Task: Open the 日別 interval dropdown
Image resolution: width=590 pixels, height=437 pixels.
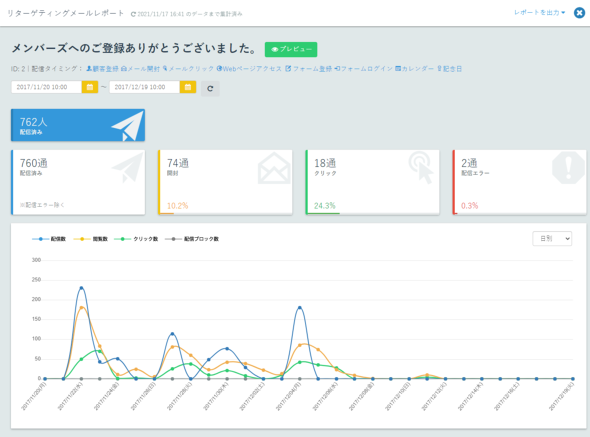Action: coord(552,239)
